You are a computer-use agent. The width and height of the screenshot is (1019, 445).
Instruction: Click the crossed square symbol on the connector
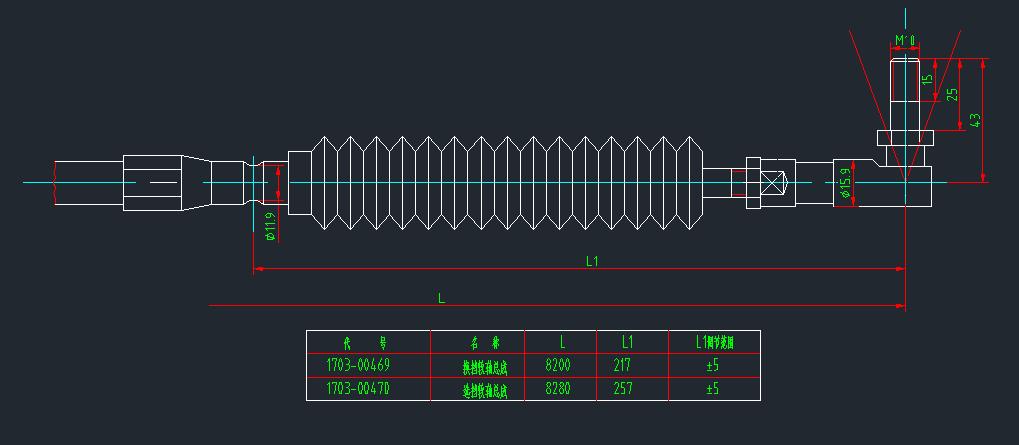tap(774, 184)
